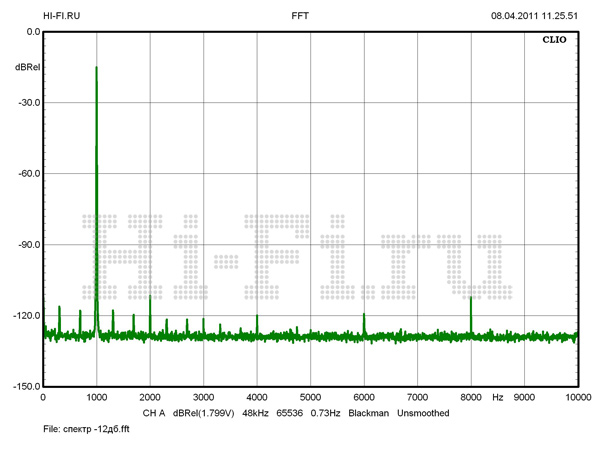Click the harmonic peak at 4000 Hz
Image resolution: width=600 pixels, height=450 pixels.
pos(257,317)
